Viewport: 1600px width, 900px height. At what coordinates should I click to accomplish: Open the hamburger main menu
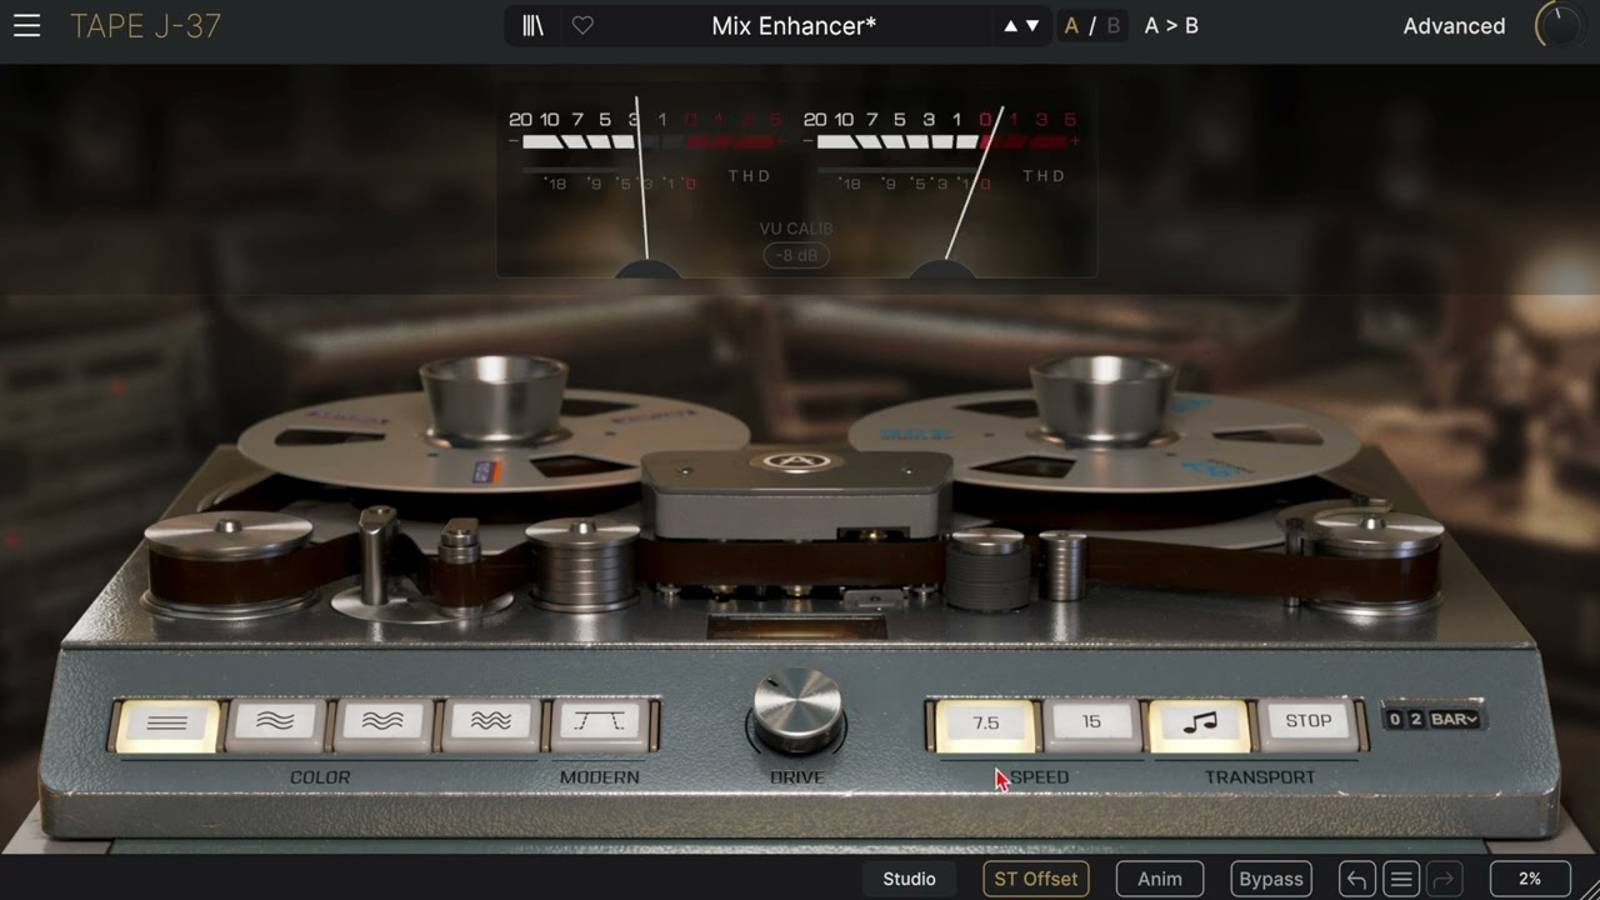[x=27, y=26]
